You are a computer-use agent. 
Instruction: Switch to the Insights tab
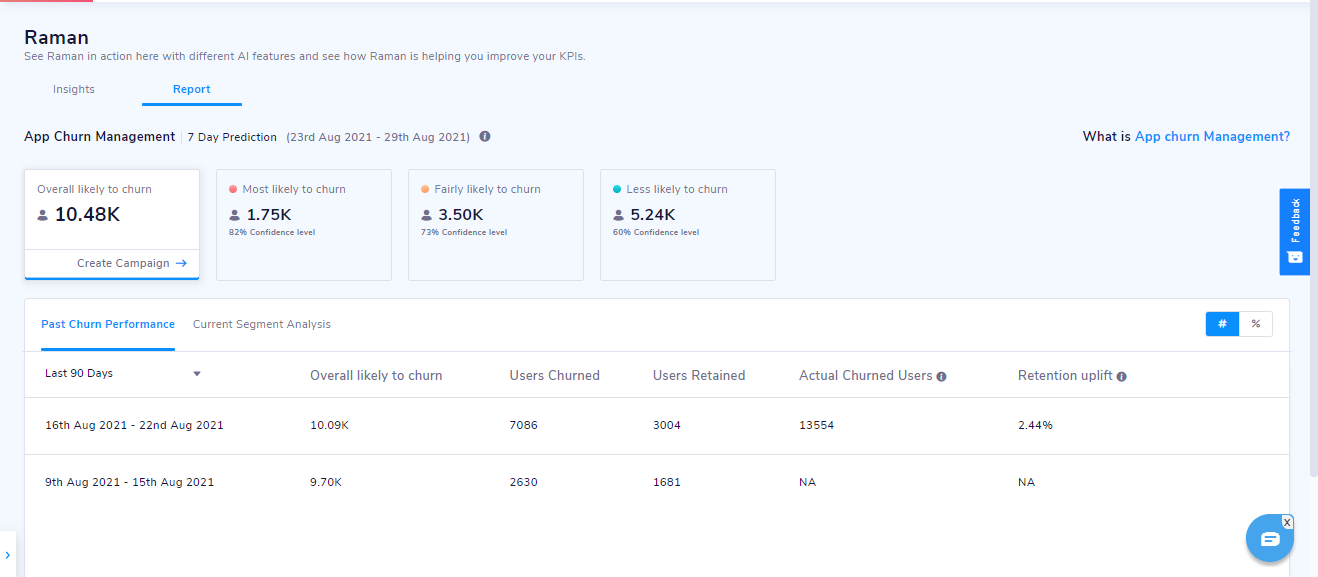click(x=74, y=89)
